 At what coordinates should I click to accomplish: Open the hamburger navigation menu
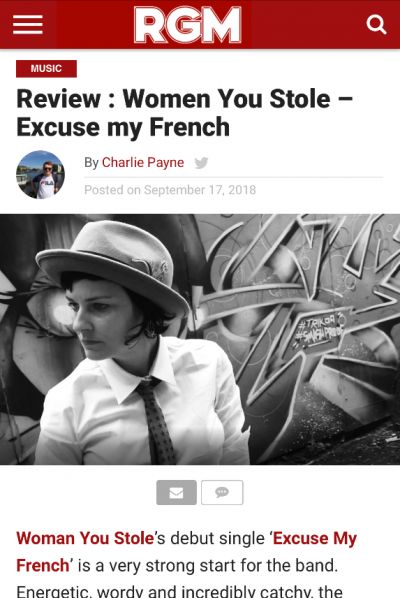tap(27, 24)
